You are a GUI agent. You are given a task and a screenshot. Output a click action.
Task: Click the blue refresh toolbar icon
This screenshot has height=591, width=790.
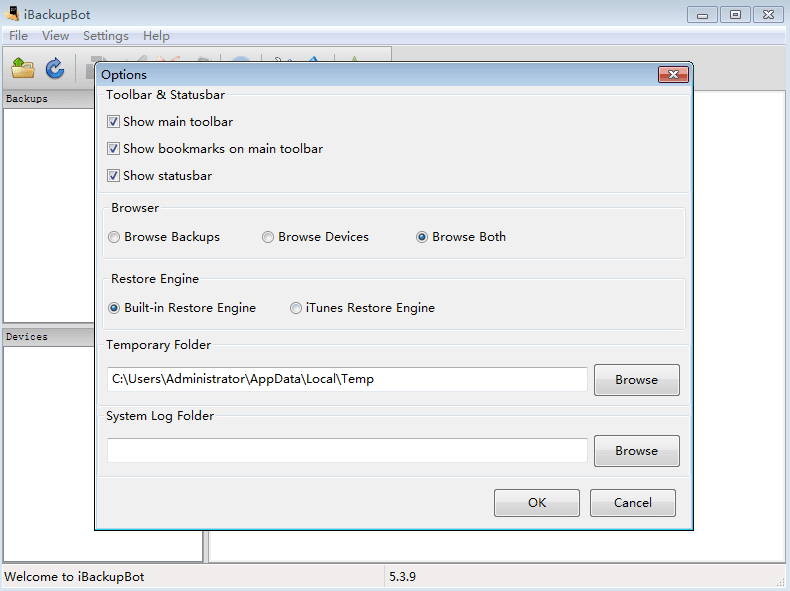click(x=55, y=68)
